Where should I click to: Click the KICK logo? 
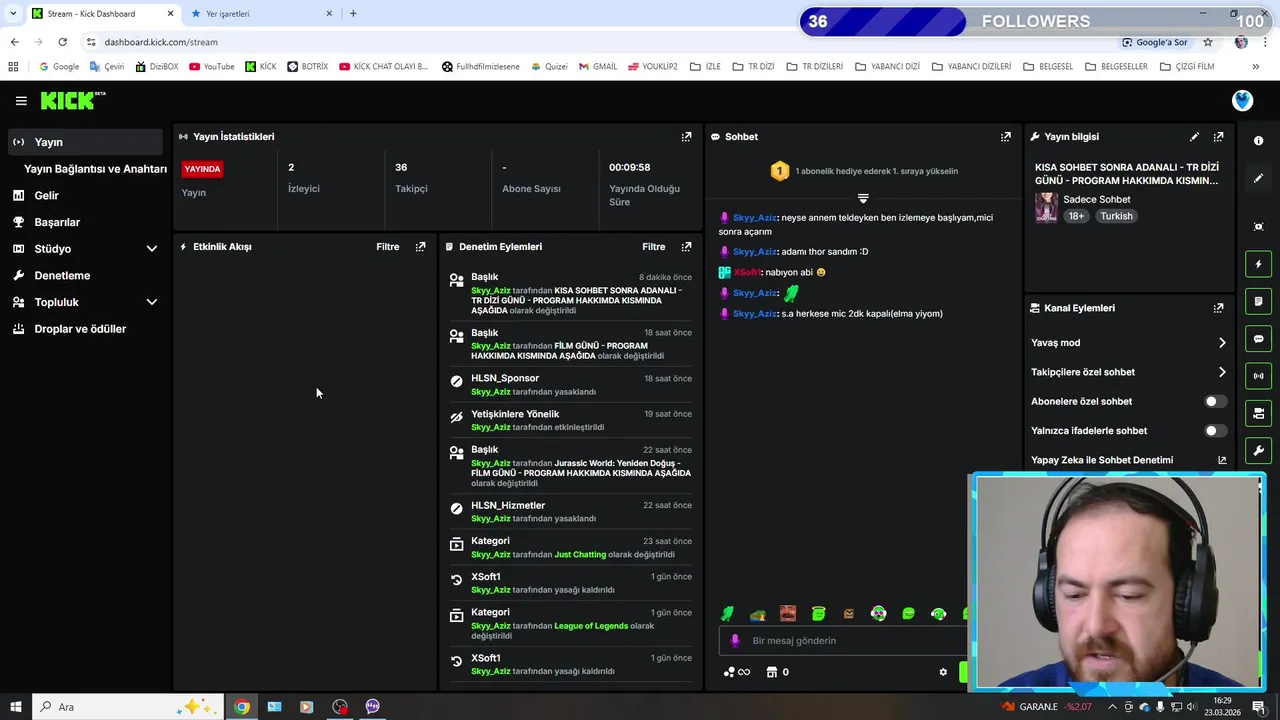click(x=72, y=100)
